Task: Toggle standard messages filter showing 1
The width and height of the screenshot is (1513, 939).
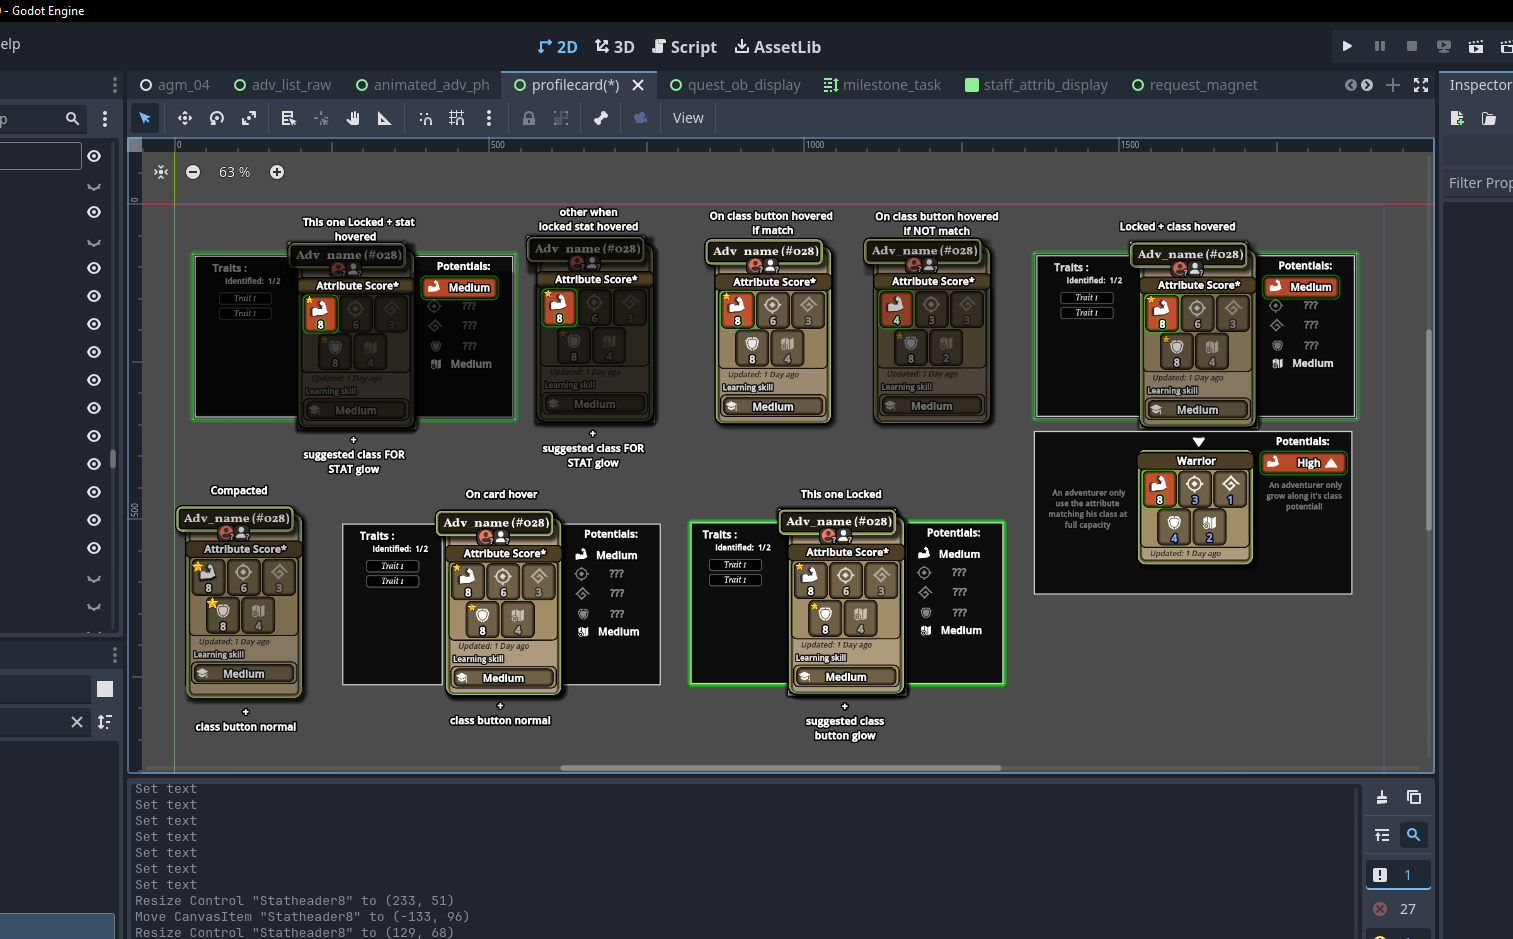Action: point(1398,875)
